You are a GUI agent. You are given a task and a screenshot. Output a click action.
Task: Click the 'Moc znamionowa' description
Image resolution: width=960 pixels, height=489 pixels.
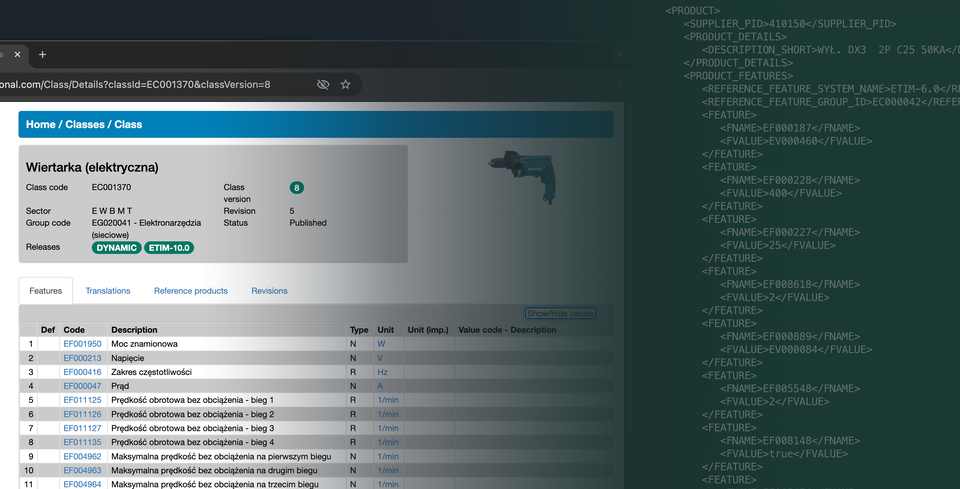click(144, 344)
